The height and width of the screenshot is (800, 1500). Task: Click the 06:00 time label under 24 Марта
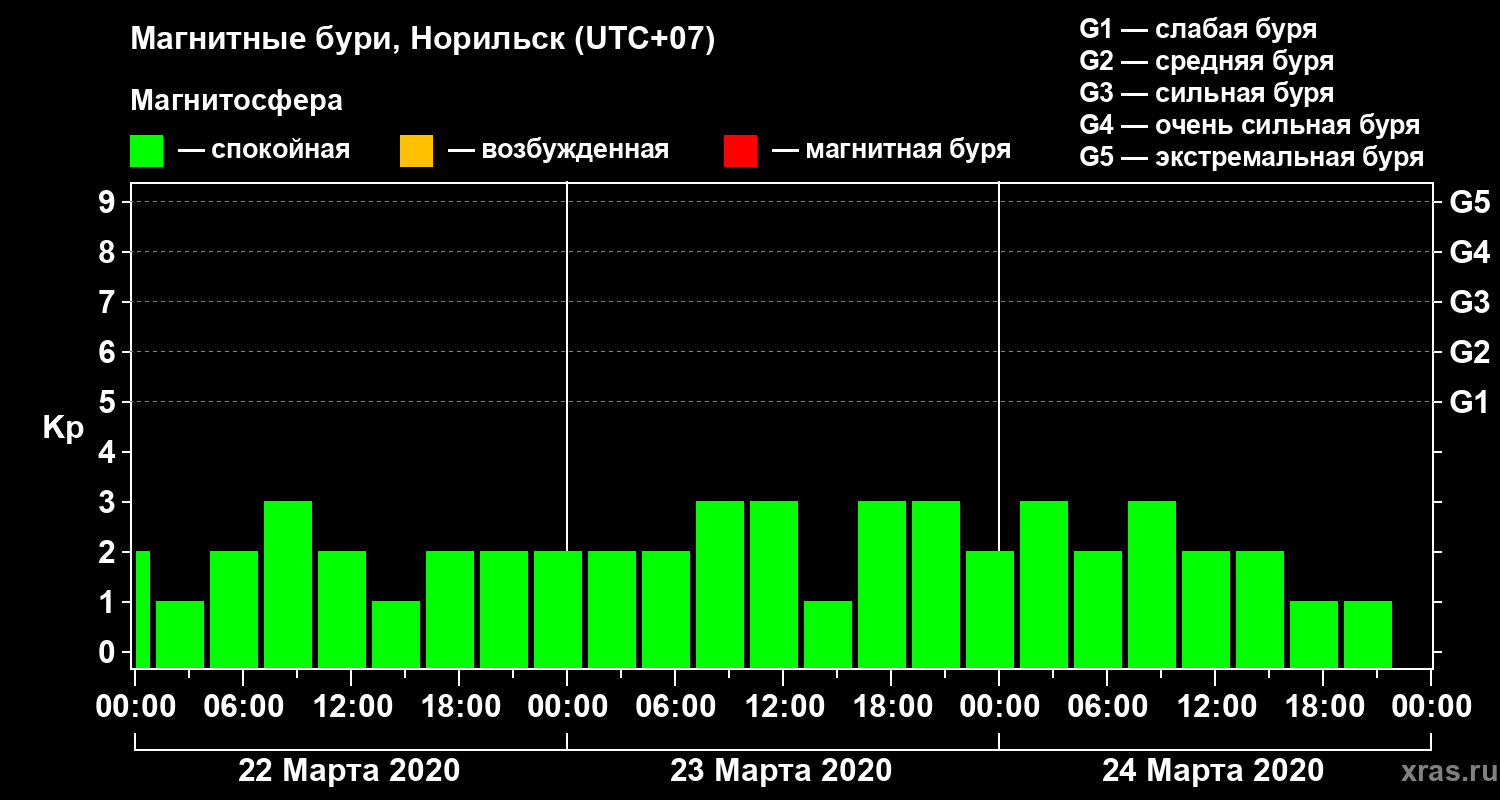pyautogui.click(x=1107, y=706)
